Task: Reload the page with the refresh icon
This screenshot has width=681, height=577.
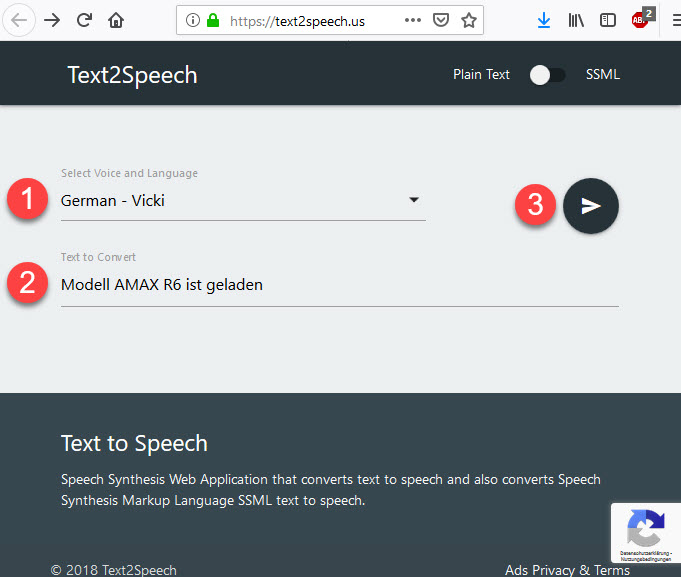Action: click(x=84, y=20)
